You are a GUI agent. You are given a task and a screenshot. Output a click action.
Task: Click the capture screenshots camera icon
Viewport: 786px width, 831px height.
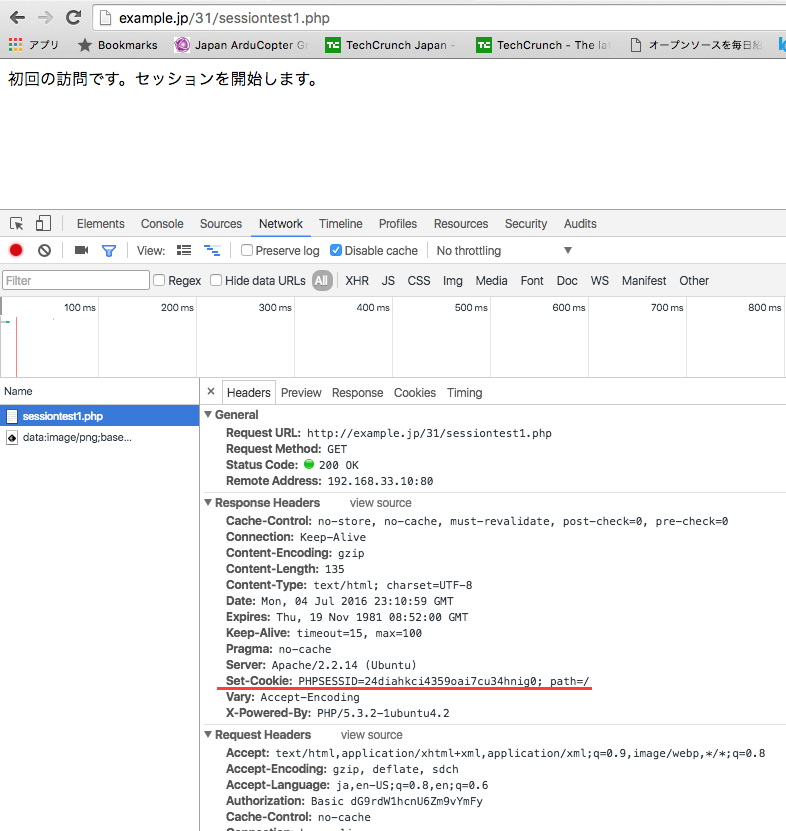(x=82, y=250)
